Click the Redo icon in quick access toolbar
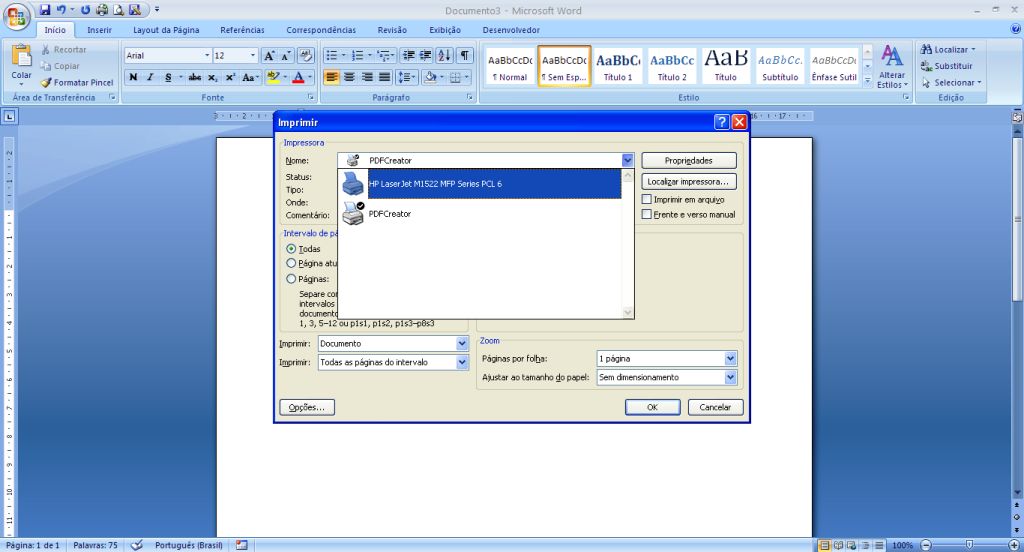Image resolution: width=1024 pixels, height=552 pixels. (86, 10)
